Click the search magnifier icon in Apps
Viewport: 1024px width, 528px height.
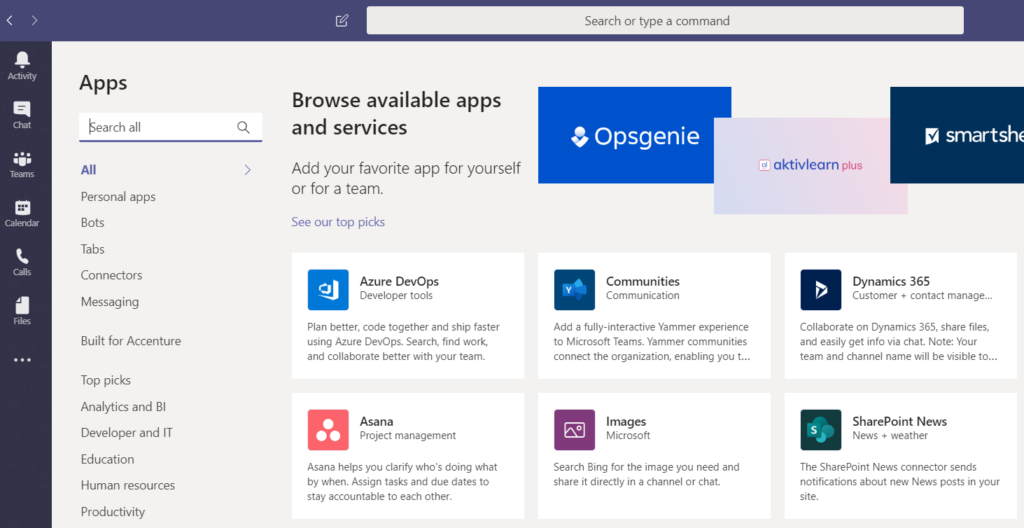244,127
